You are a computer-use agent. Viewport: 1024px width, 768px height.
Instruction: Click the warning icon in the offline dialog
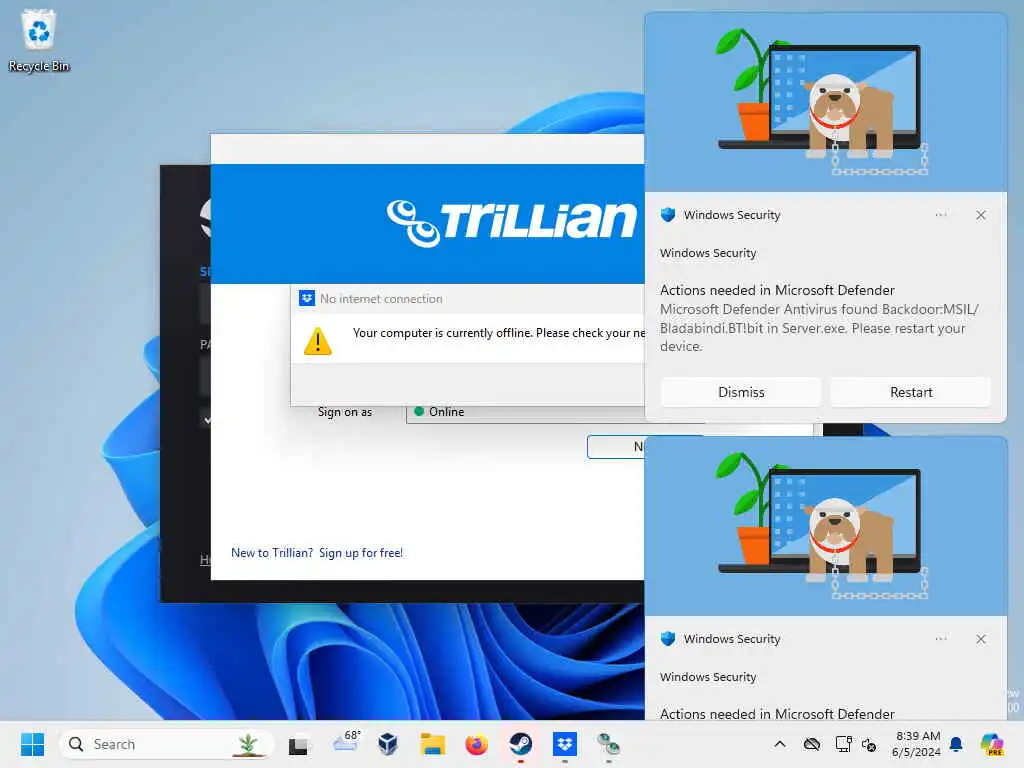(x=317, y=341)
